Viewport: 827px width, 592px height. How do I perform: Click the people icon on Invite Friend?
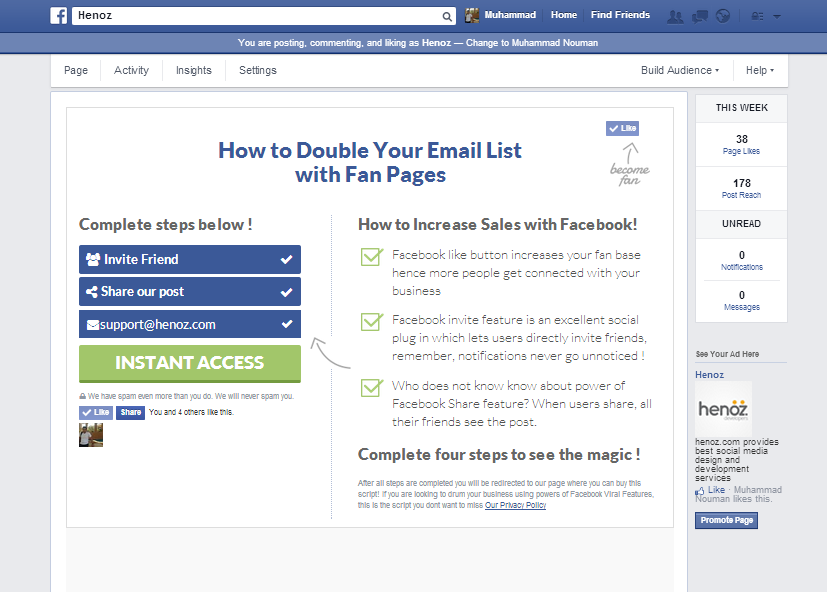93,260
